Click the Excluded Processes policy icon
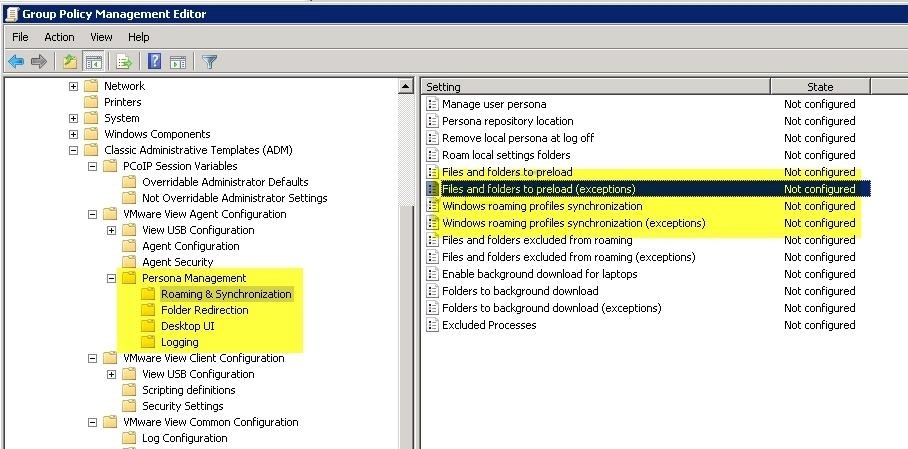Screen dimensions: 908x449 pos(432,325)
